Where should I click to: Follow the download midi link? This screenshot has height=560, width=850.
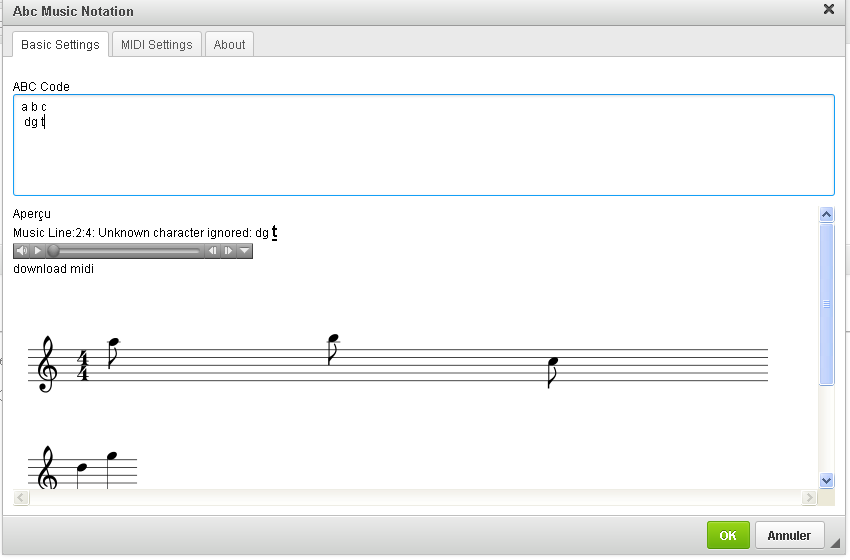tap(54, 269)
